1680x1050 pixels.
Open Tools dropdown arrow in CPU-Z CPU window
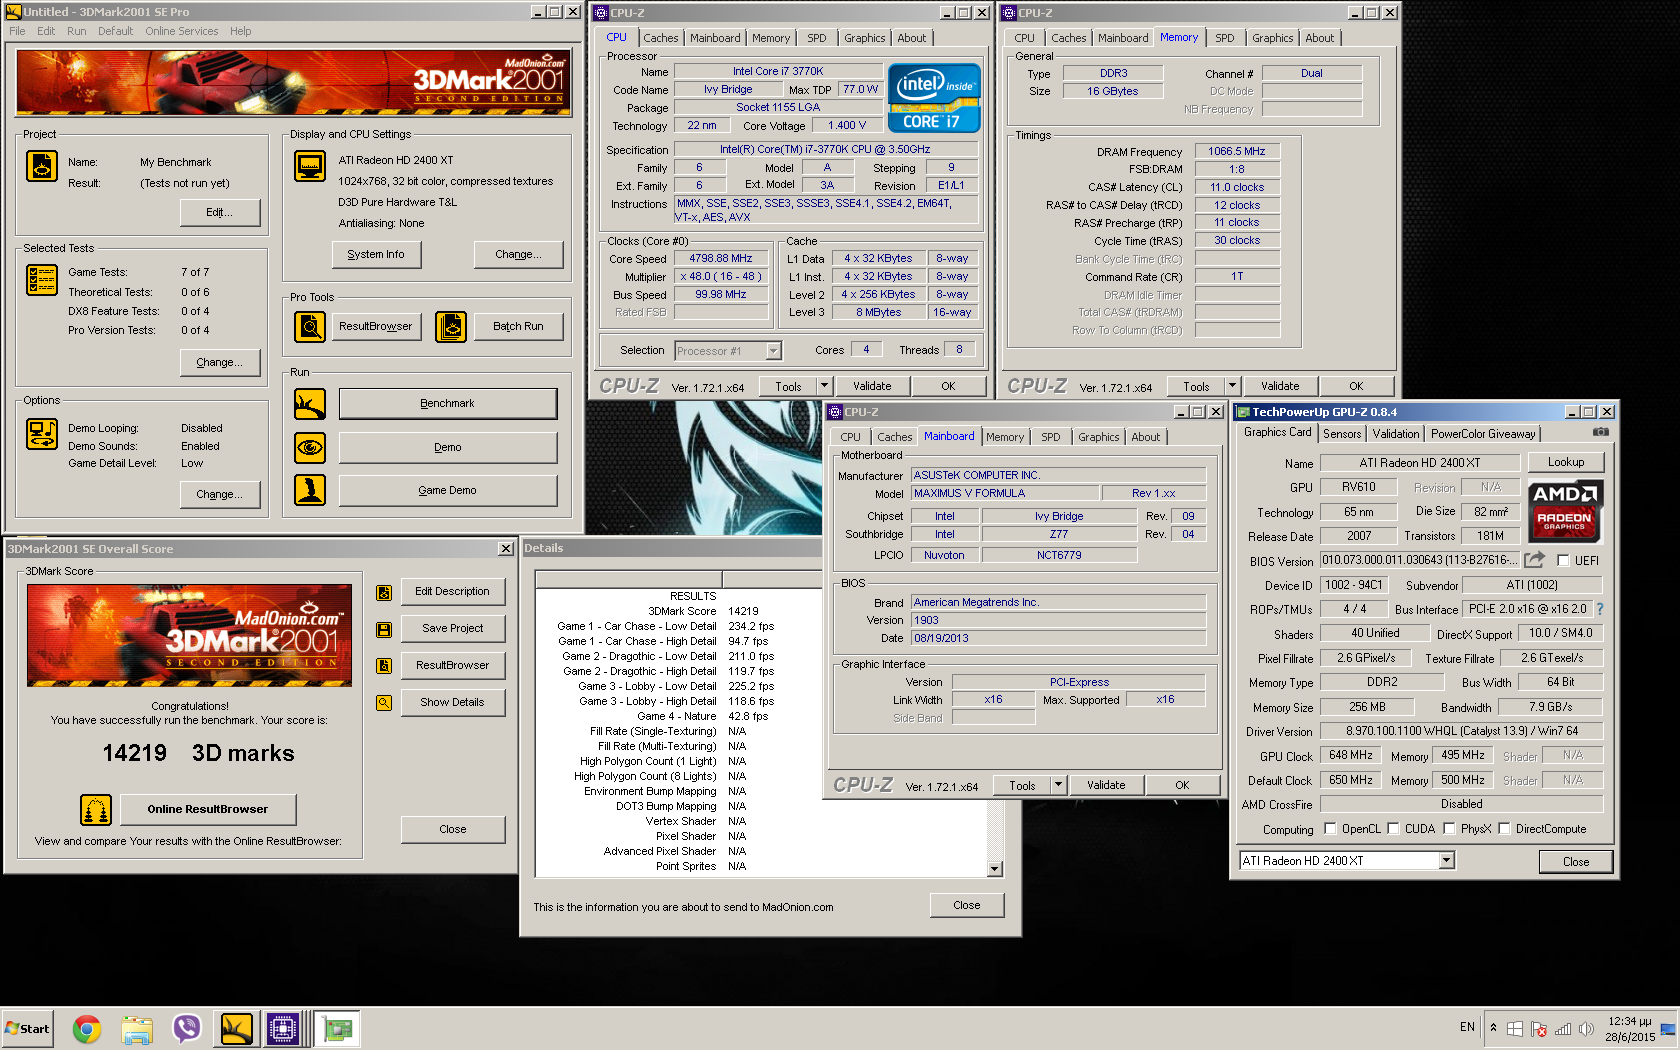(824, 386)
